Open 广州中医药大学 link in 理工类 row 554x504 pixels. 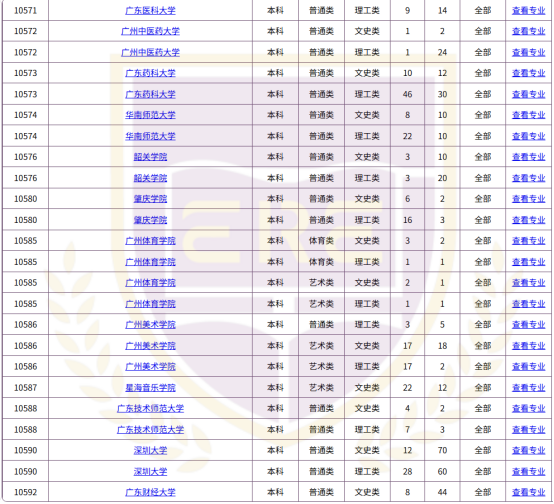[150, 52]
